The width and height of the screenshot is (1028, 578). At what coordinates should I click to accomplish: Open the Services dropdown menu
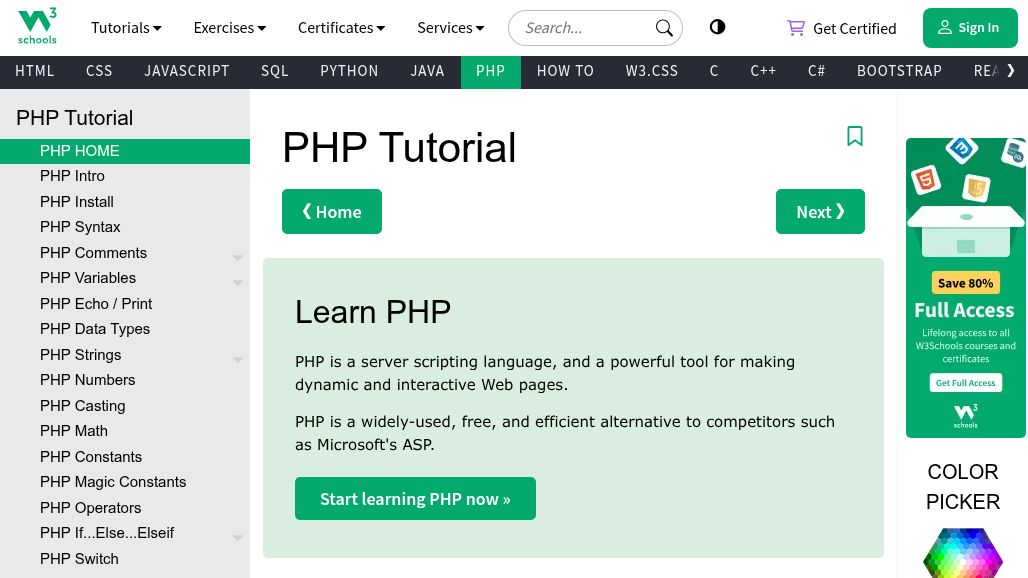pos(450,28)
